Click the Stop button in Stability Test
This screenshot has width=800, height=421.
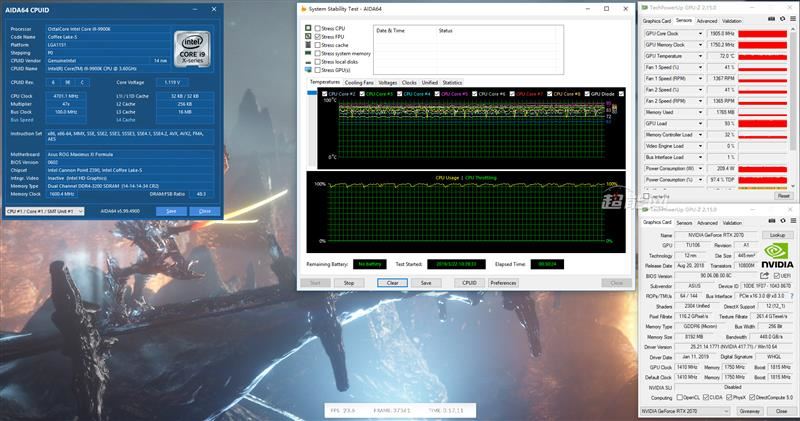tap(348, 283)
